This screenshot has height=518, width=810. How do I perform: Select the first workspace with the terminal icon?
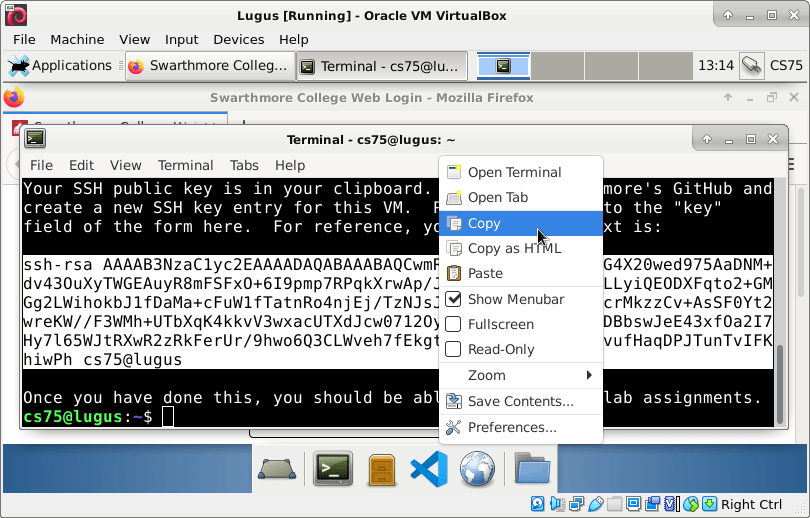[x=503, y=66]
